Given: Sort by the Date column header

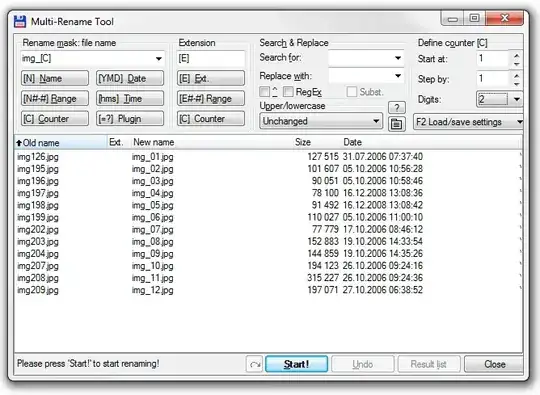Looking at the screenshot, I should click(352, 142).
